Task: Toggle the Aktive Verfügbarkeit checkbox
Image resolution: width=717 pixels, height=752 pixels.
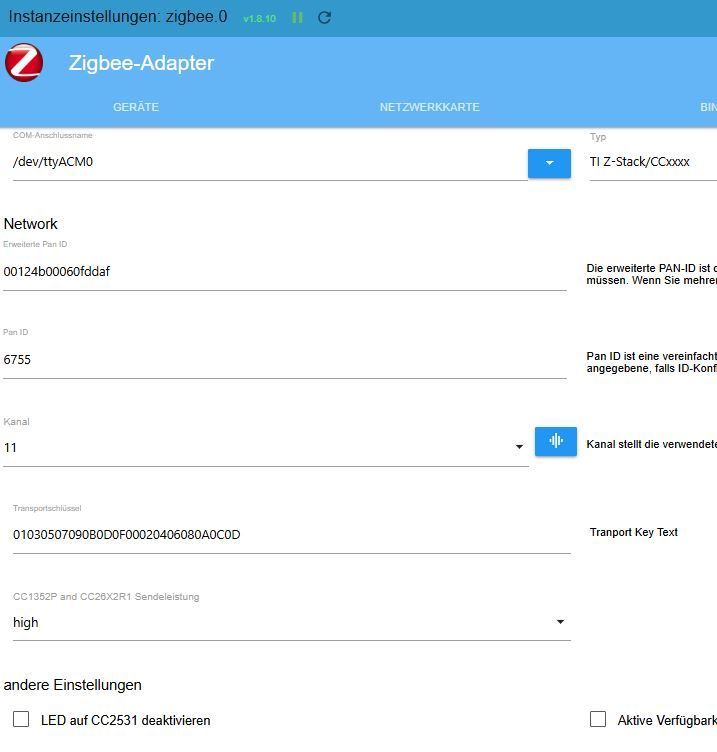Action: tap(598, 719)
